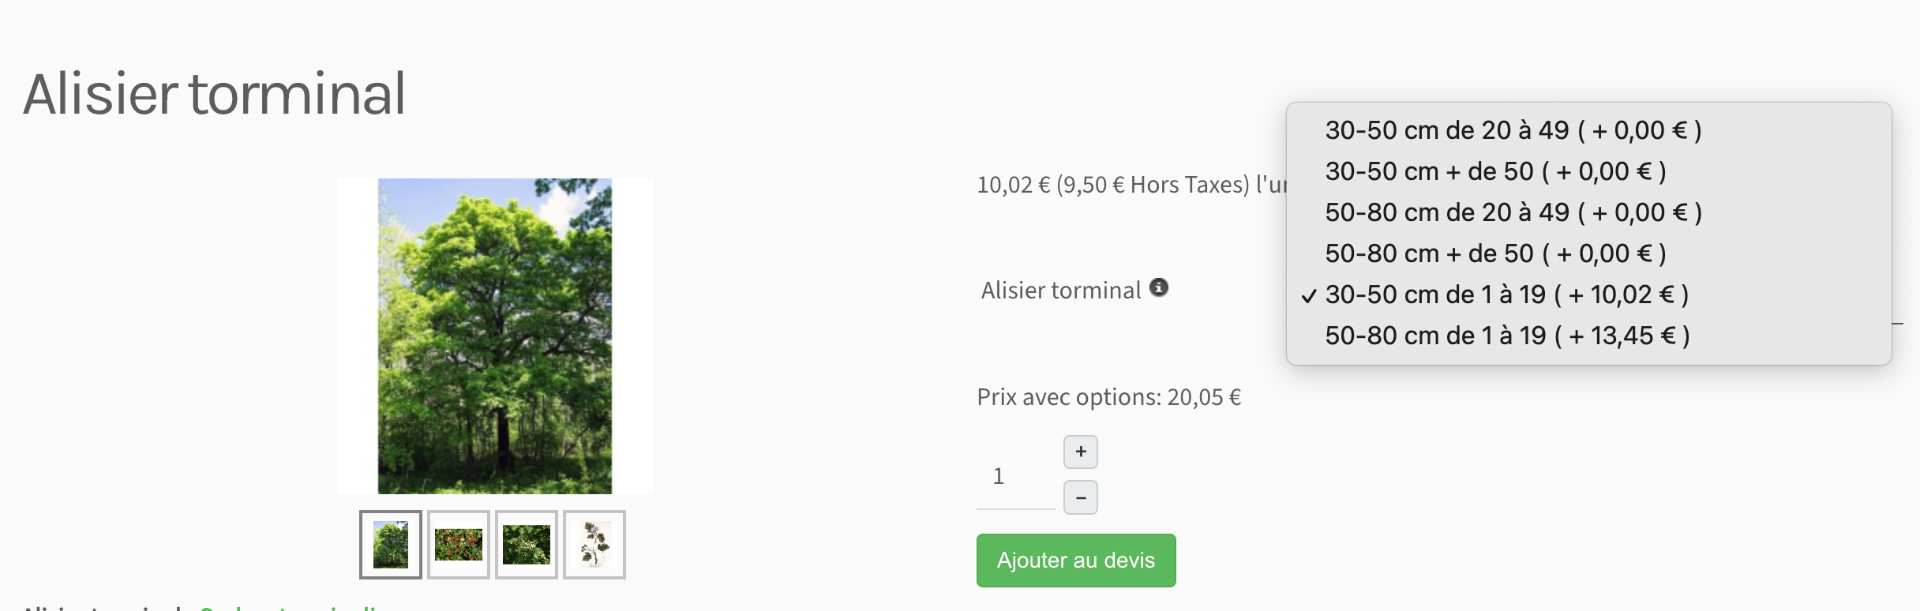Show the red berries thumbnail image

coord(458,545)
